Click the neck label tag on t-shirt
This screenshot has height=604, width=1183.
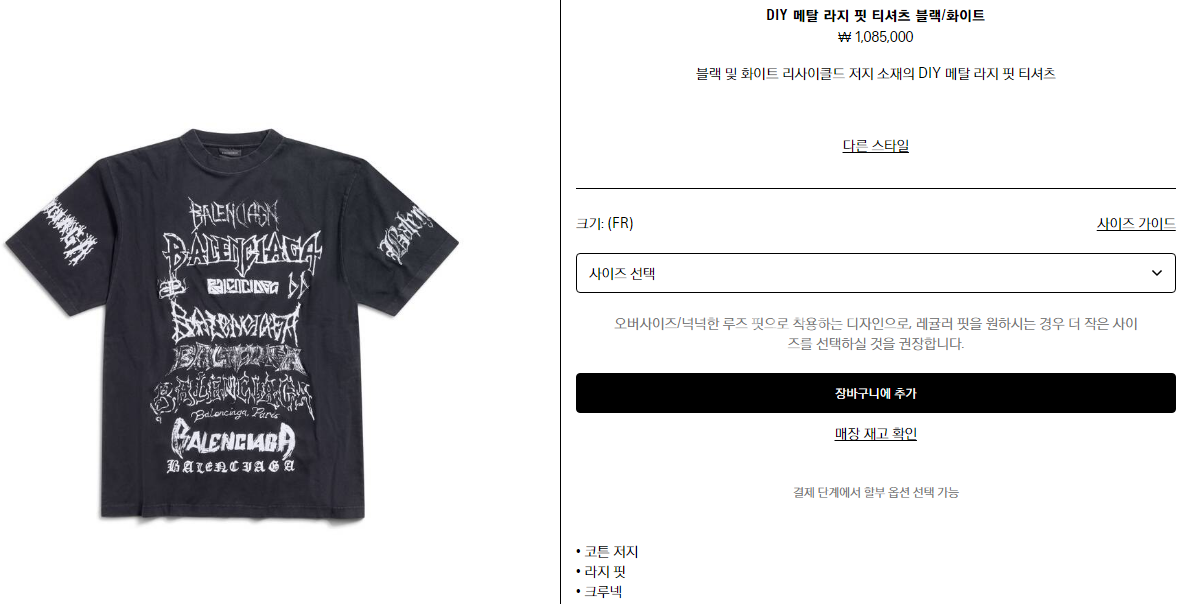[233, 155]
